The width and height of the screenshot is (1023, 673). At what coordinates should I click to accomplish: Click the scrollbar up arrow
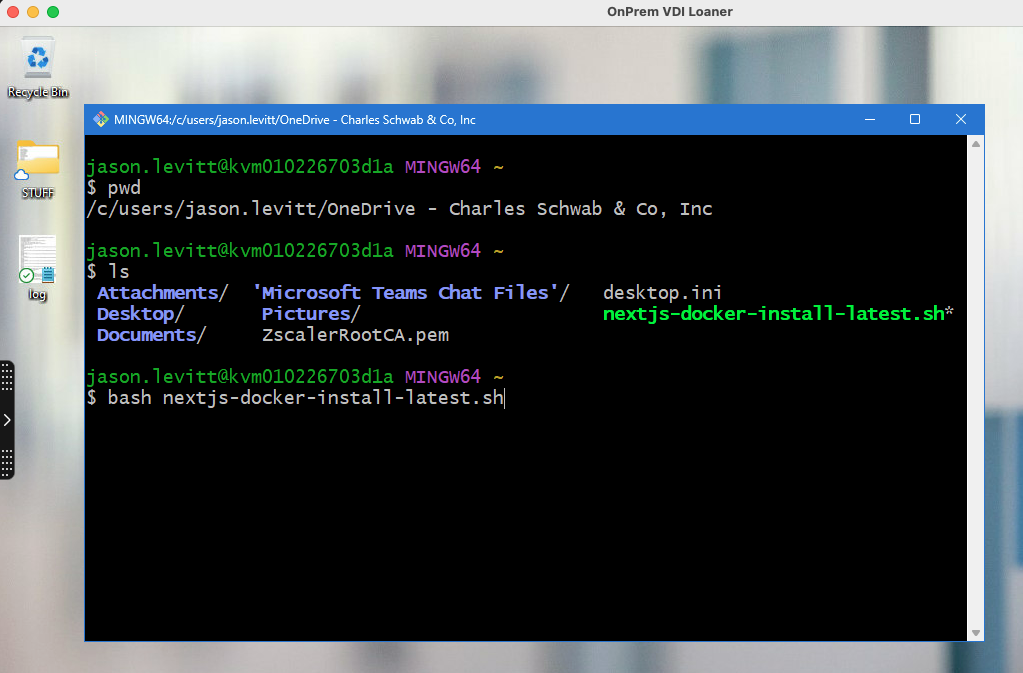click(975, 143)
